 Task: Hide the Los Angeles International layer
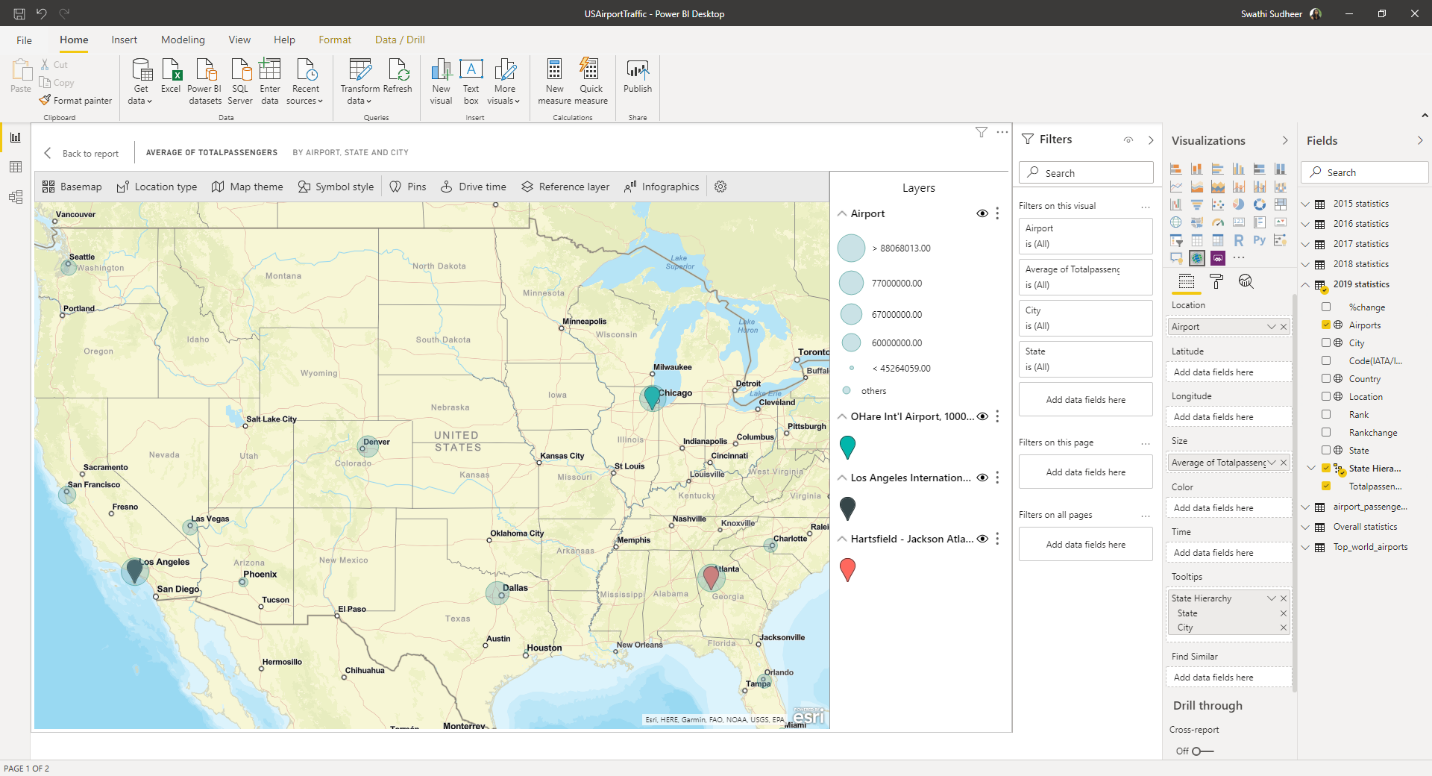(x=982, y=478)
